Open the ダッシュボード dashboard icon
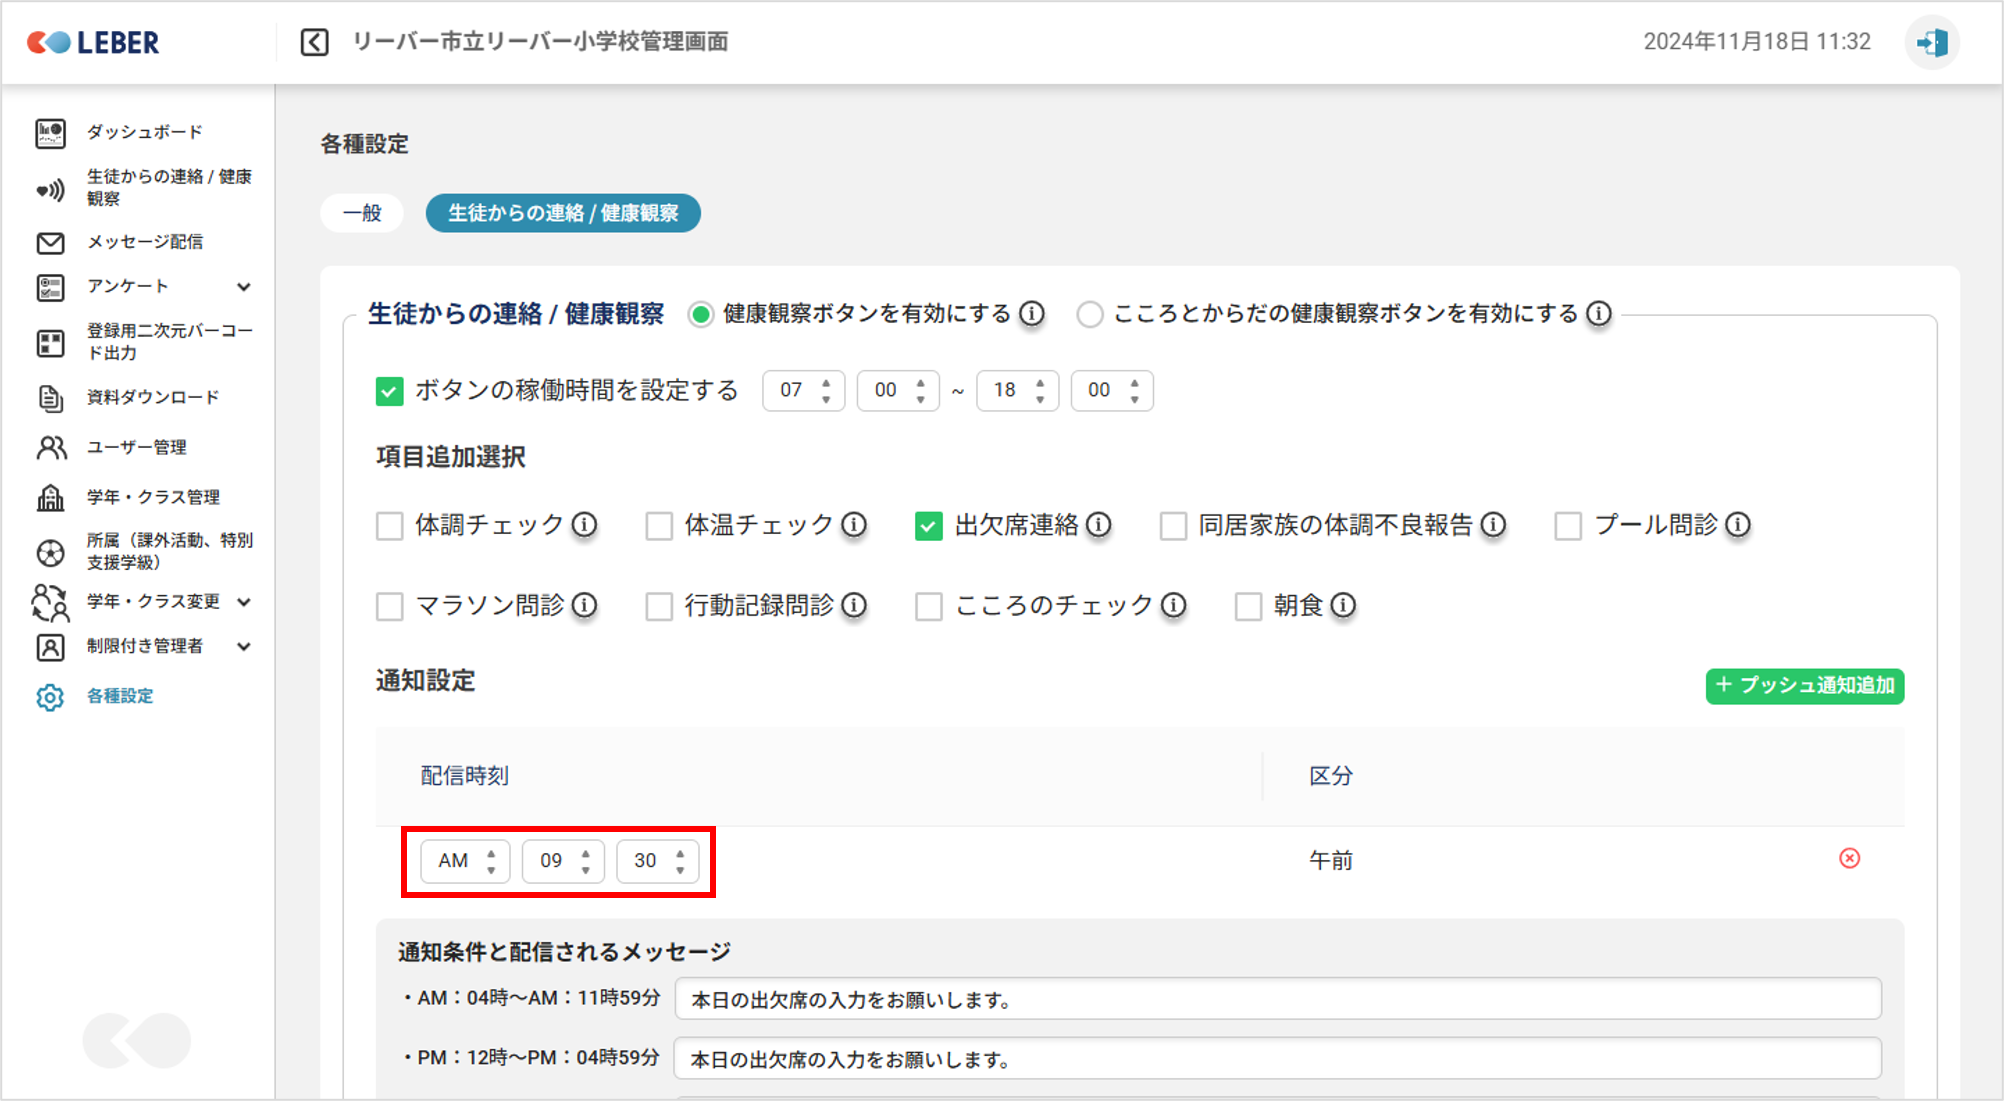 point(50,133)
